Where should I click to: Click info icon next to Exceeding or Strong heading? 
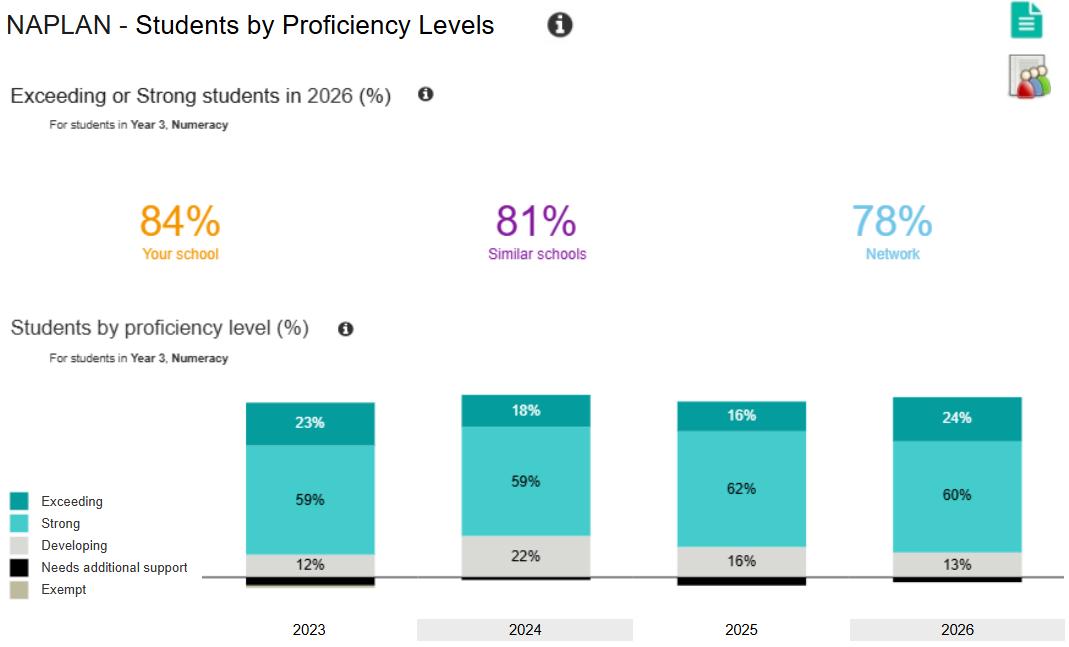[425, 94]
